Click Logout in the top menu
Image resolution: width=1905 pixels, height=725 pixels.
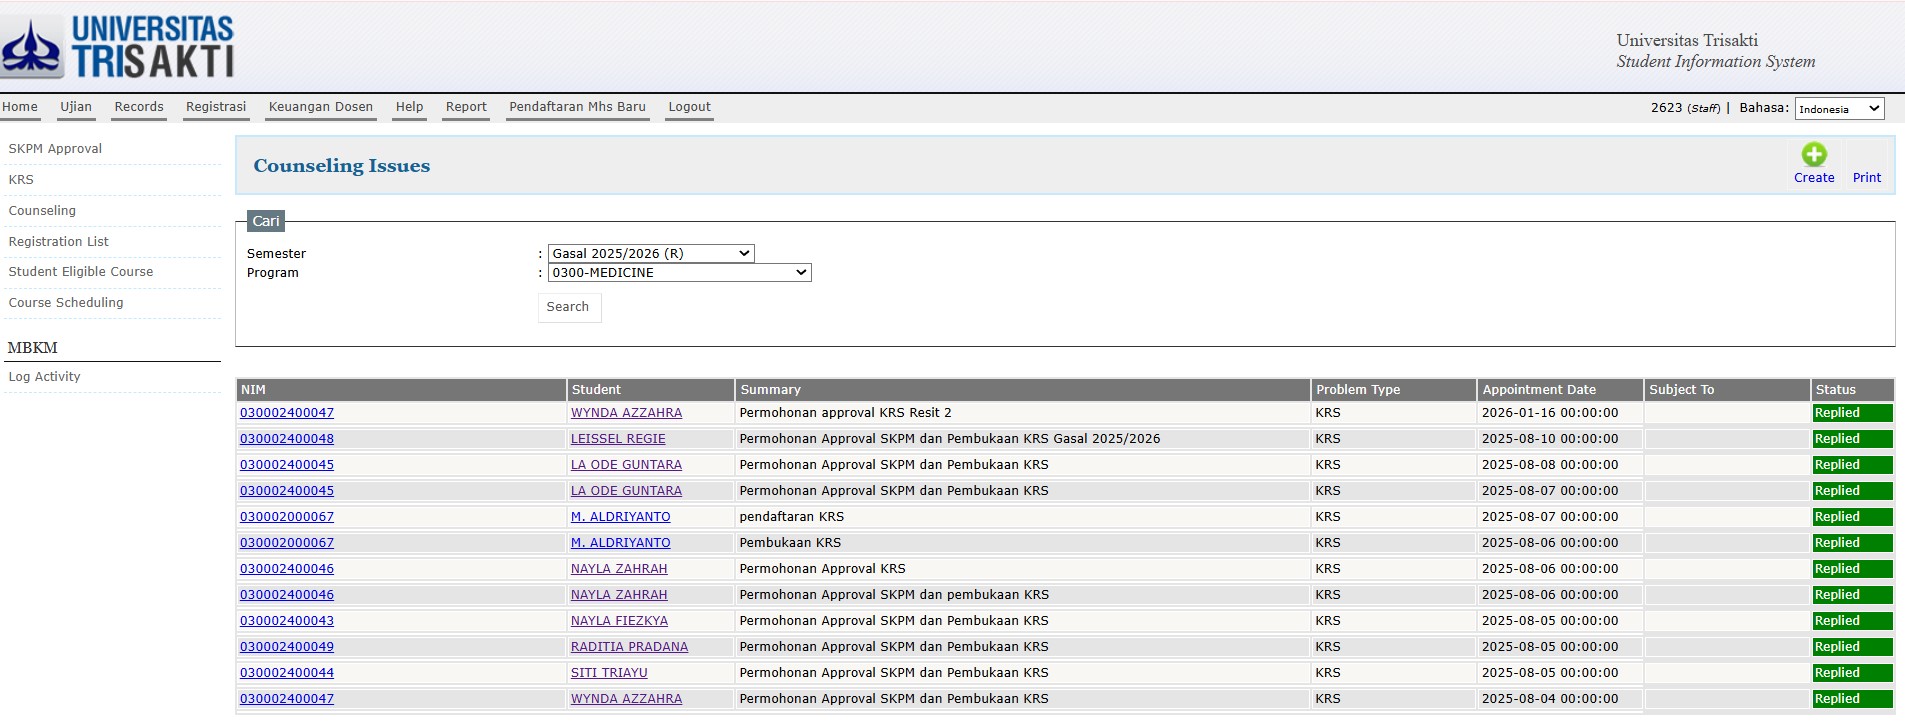pyautogui.click(x=689, y=107)
